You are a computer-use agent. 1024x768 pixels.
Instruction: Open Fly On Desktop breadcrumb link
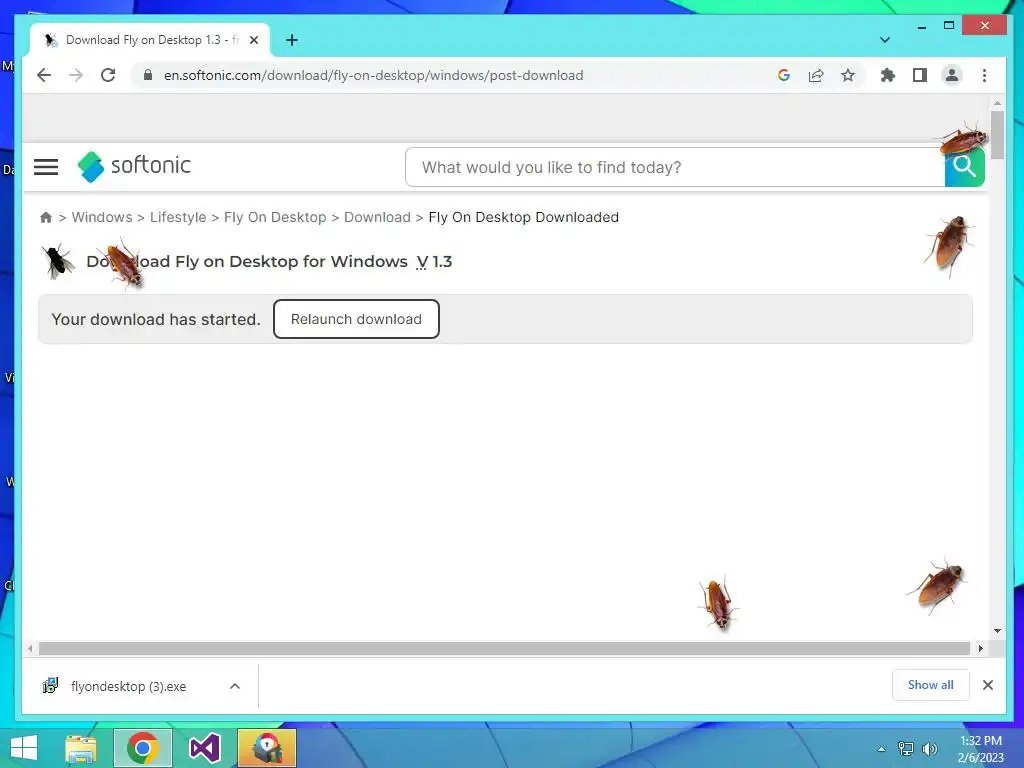pyautogui.click(x=275, y=217)
